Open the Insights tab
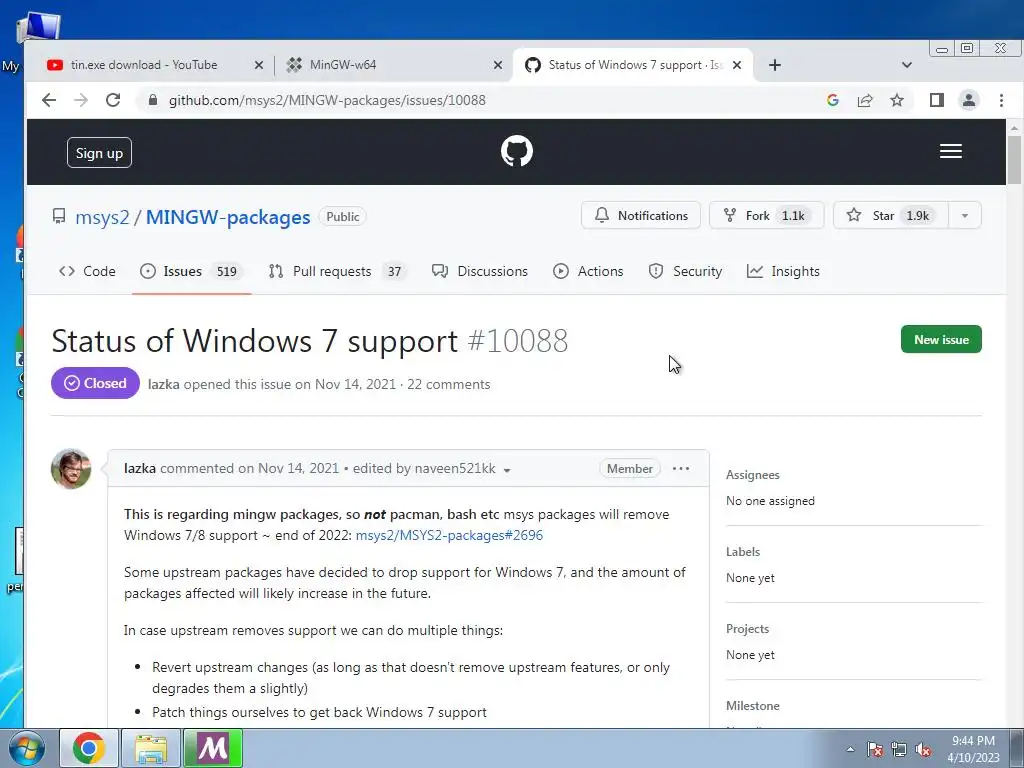Viewport: 1024px width, 768px height. point(783,271)
